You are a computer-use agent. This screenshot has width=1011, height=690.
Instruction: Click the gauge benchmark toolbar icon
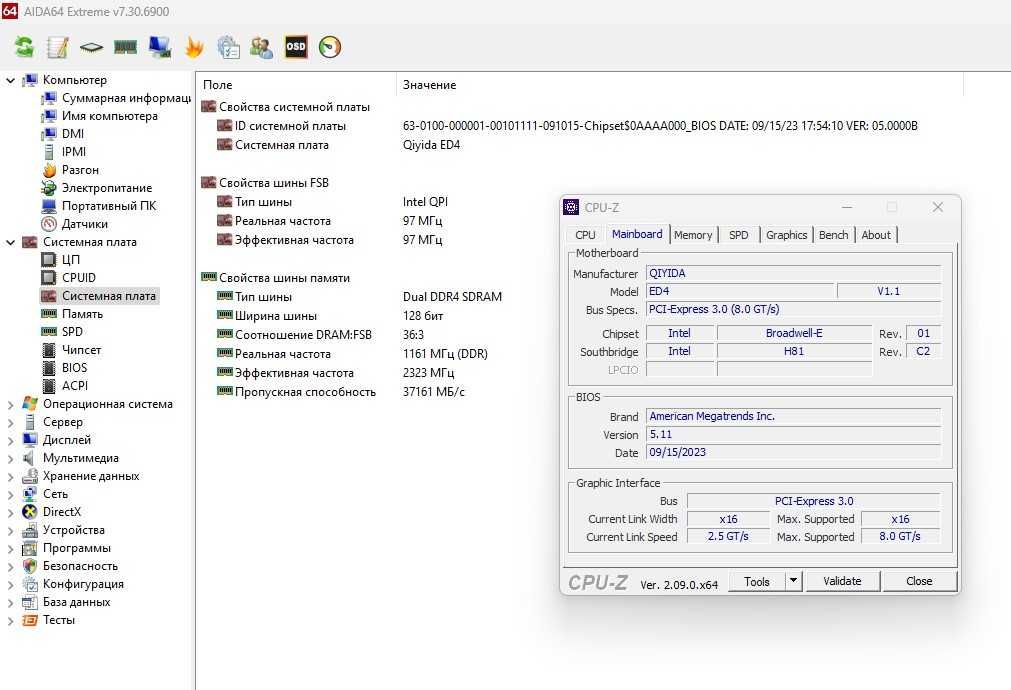[x=329, y=46]
